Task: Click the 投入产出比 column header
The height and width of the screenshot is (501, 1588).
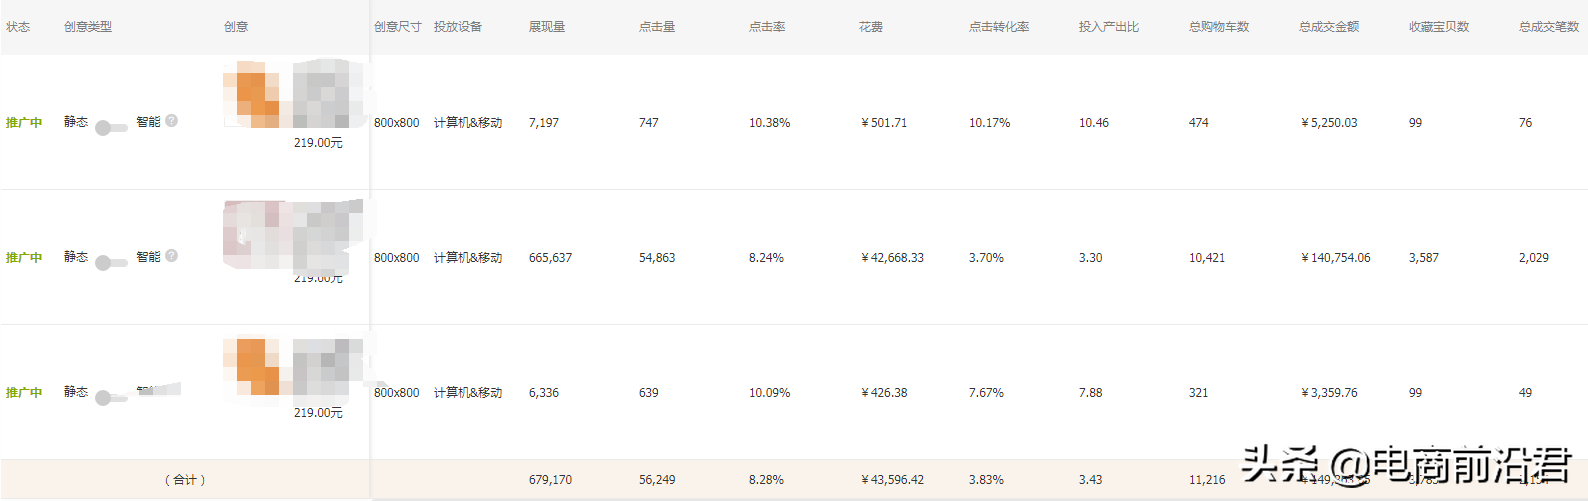Action: [x=1109, y=27]
